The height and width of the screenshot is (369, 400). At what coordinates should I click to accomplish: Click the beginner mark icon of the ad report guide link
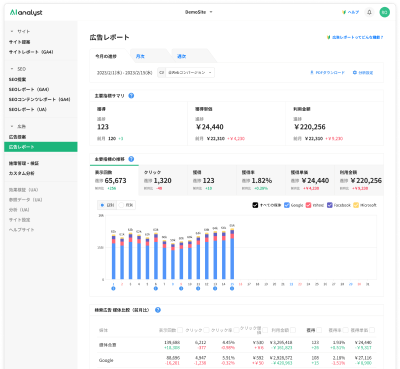point(329,37)
